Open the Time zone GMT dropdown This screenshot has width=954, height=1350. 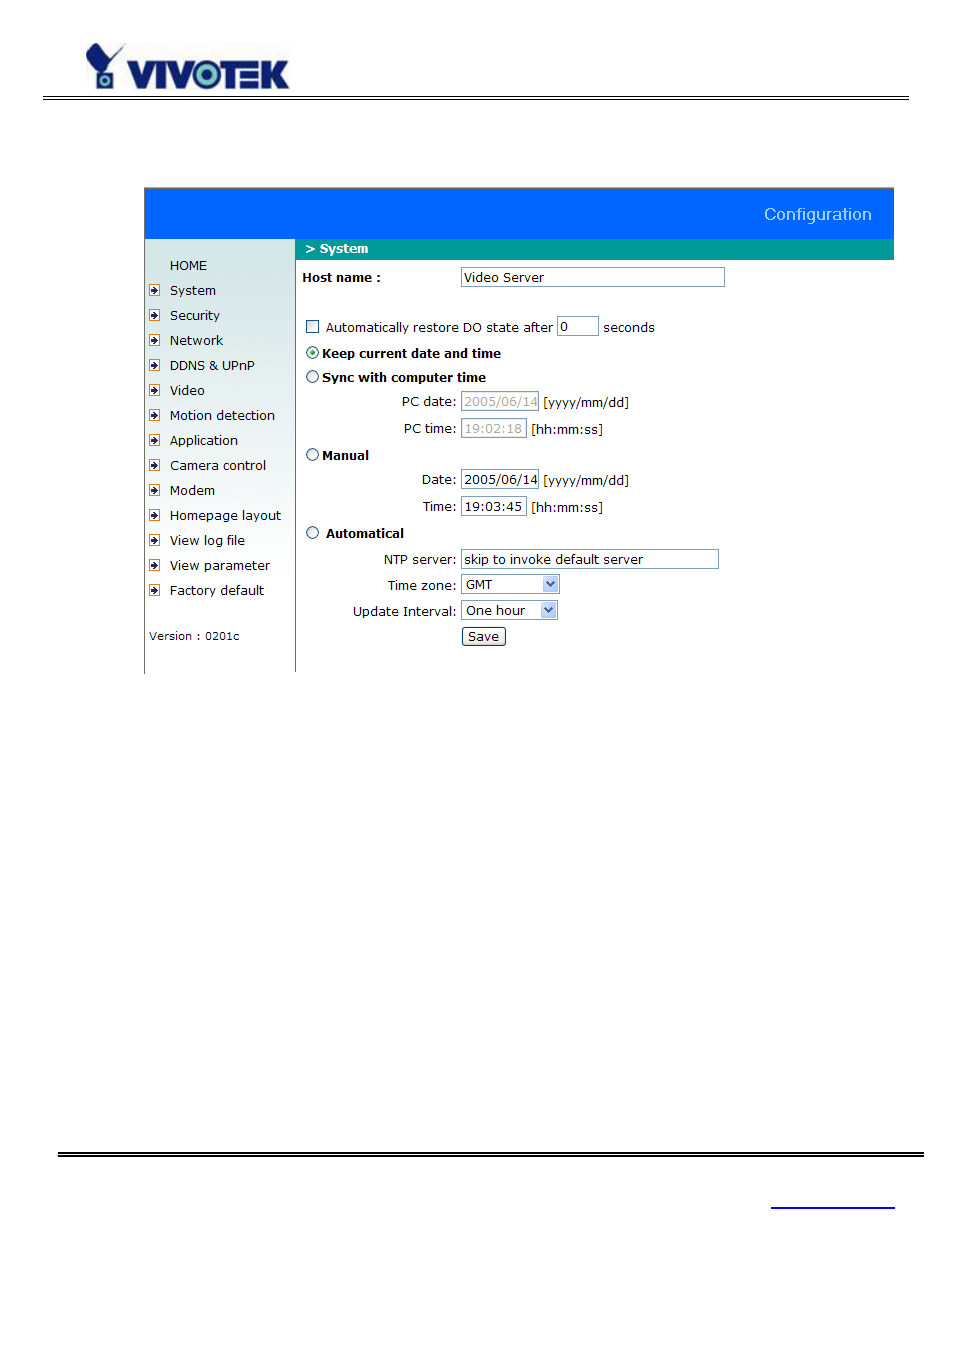(x=510, y=585)
